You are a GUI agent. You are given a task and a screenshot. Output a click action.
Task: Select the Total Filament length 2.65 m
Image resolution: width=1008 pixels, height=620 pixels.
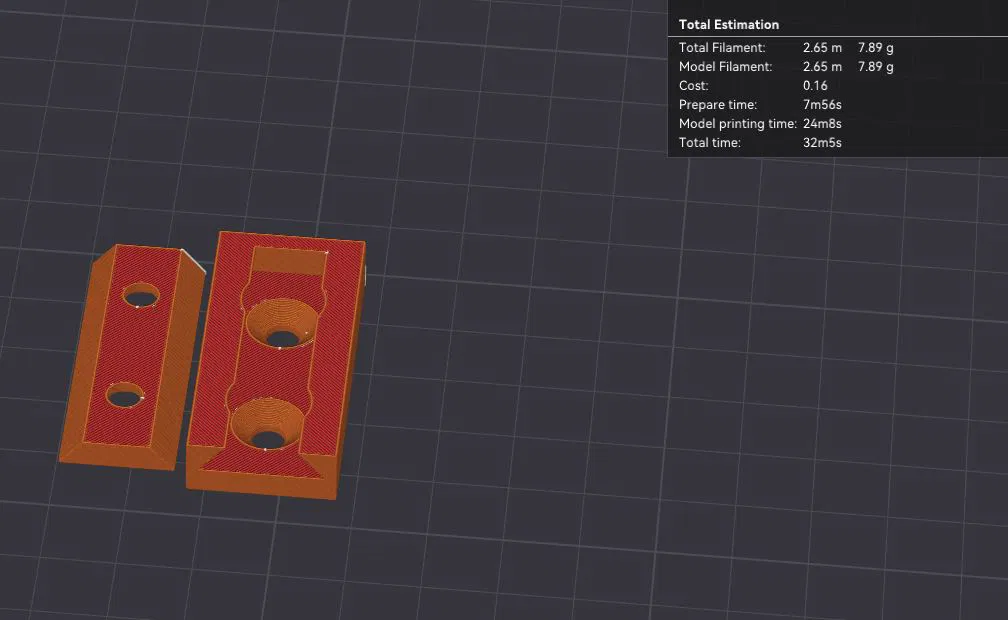(x=822, y=48)
